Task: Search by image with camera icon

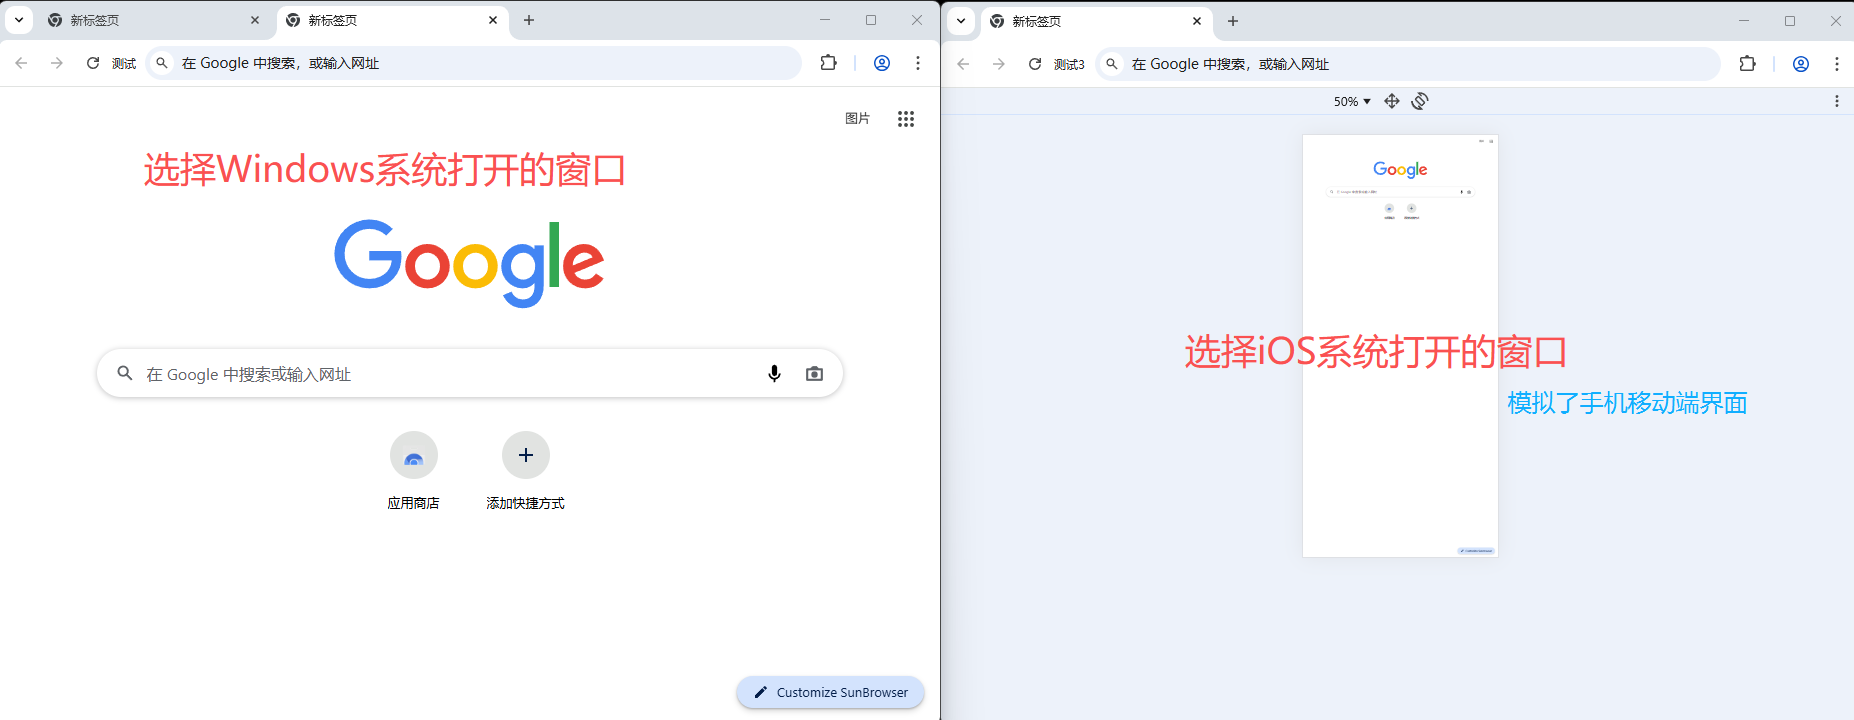Action: coord(815,373)
